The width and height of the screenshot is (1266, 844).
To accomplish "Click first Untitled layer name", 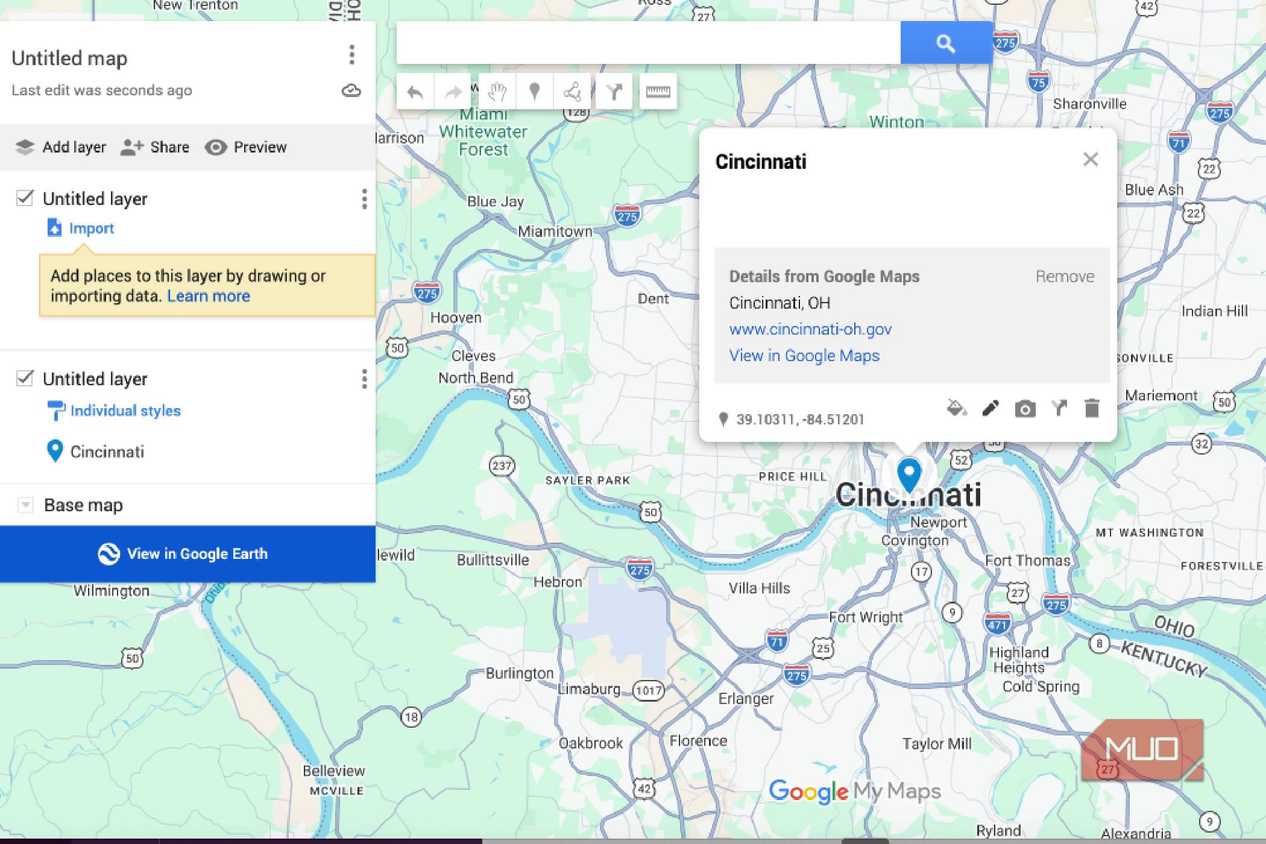I will (x=95, y=199).
